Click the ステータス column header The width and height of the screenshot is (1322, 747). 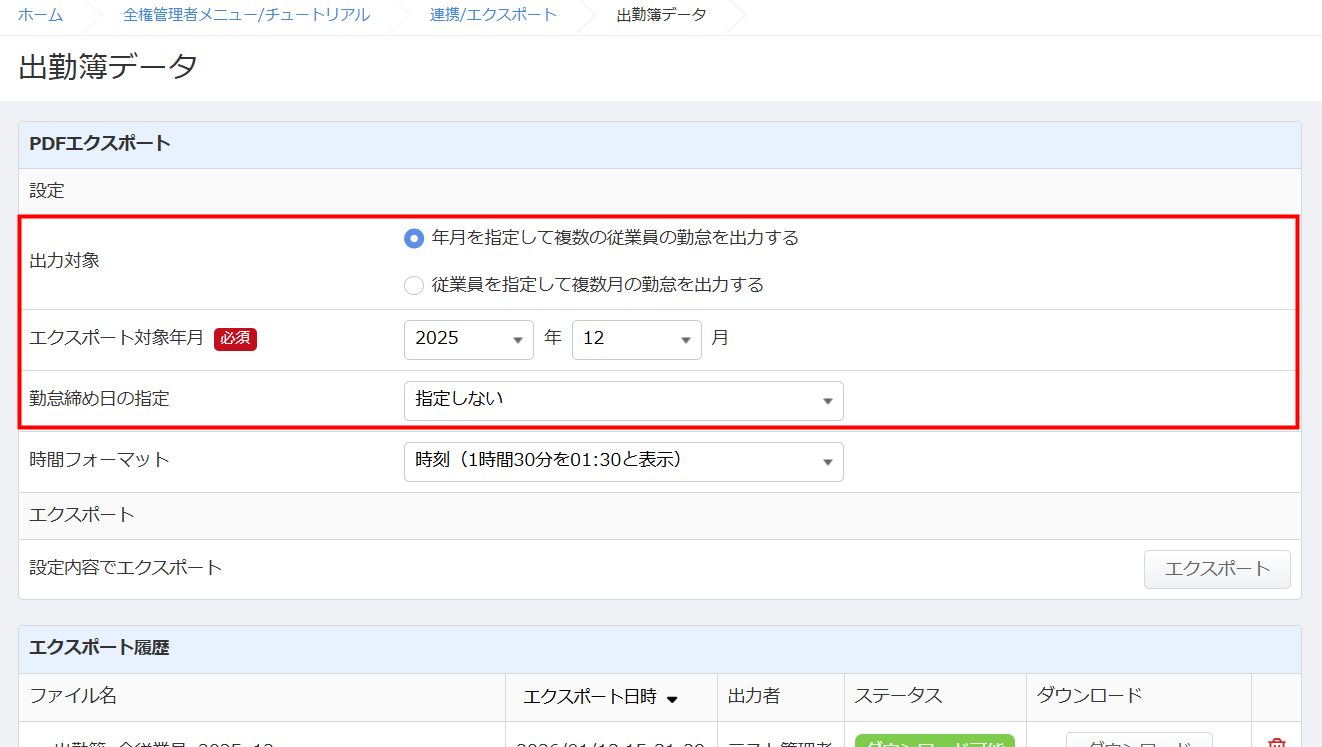click(x=899, y=696)
